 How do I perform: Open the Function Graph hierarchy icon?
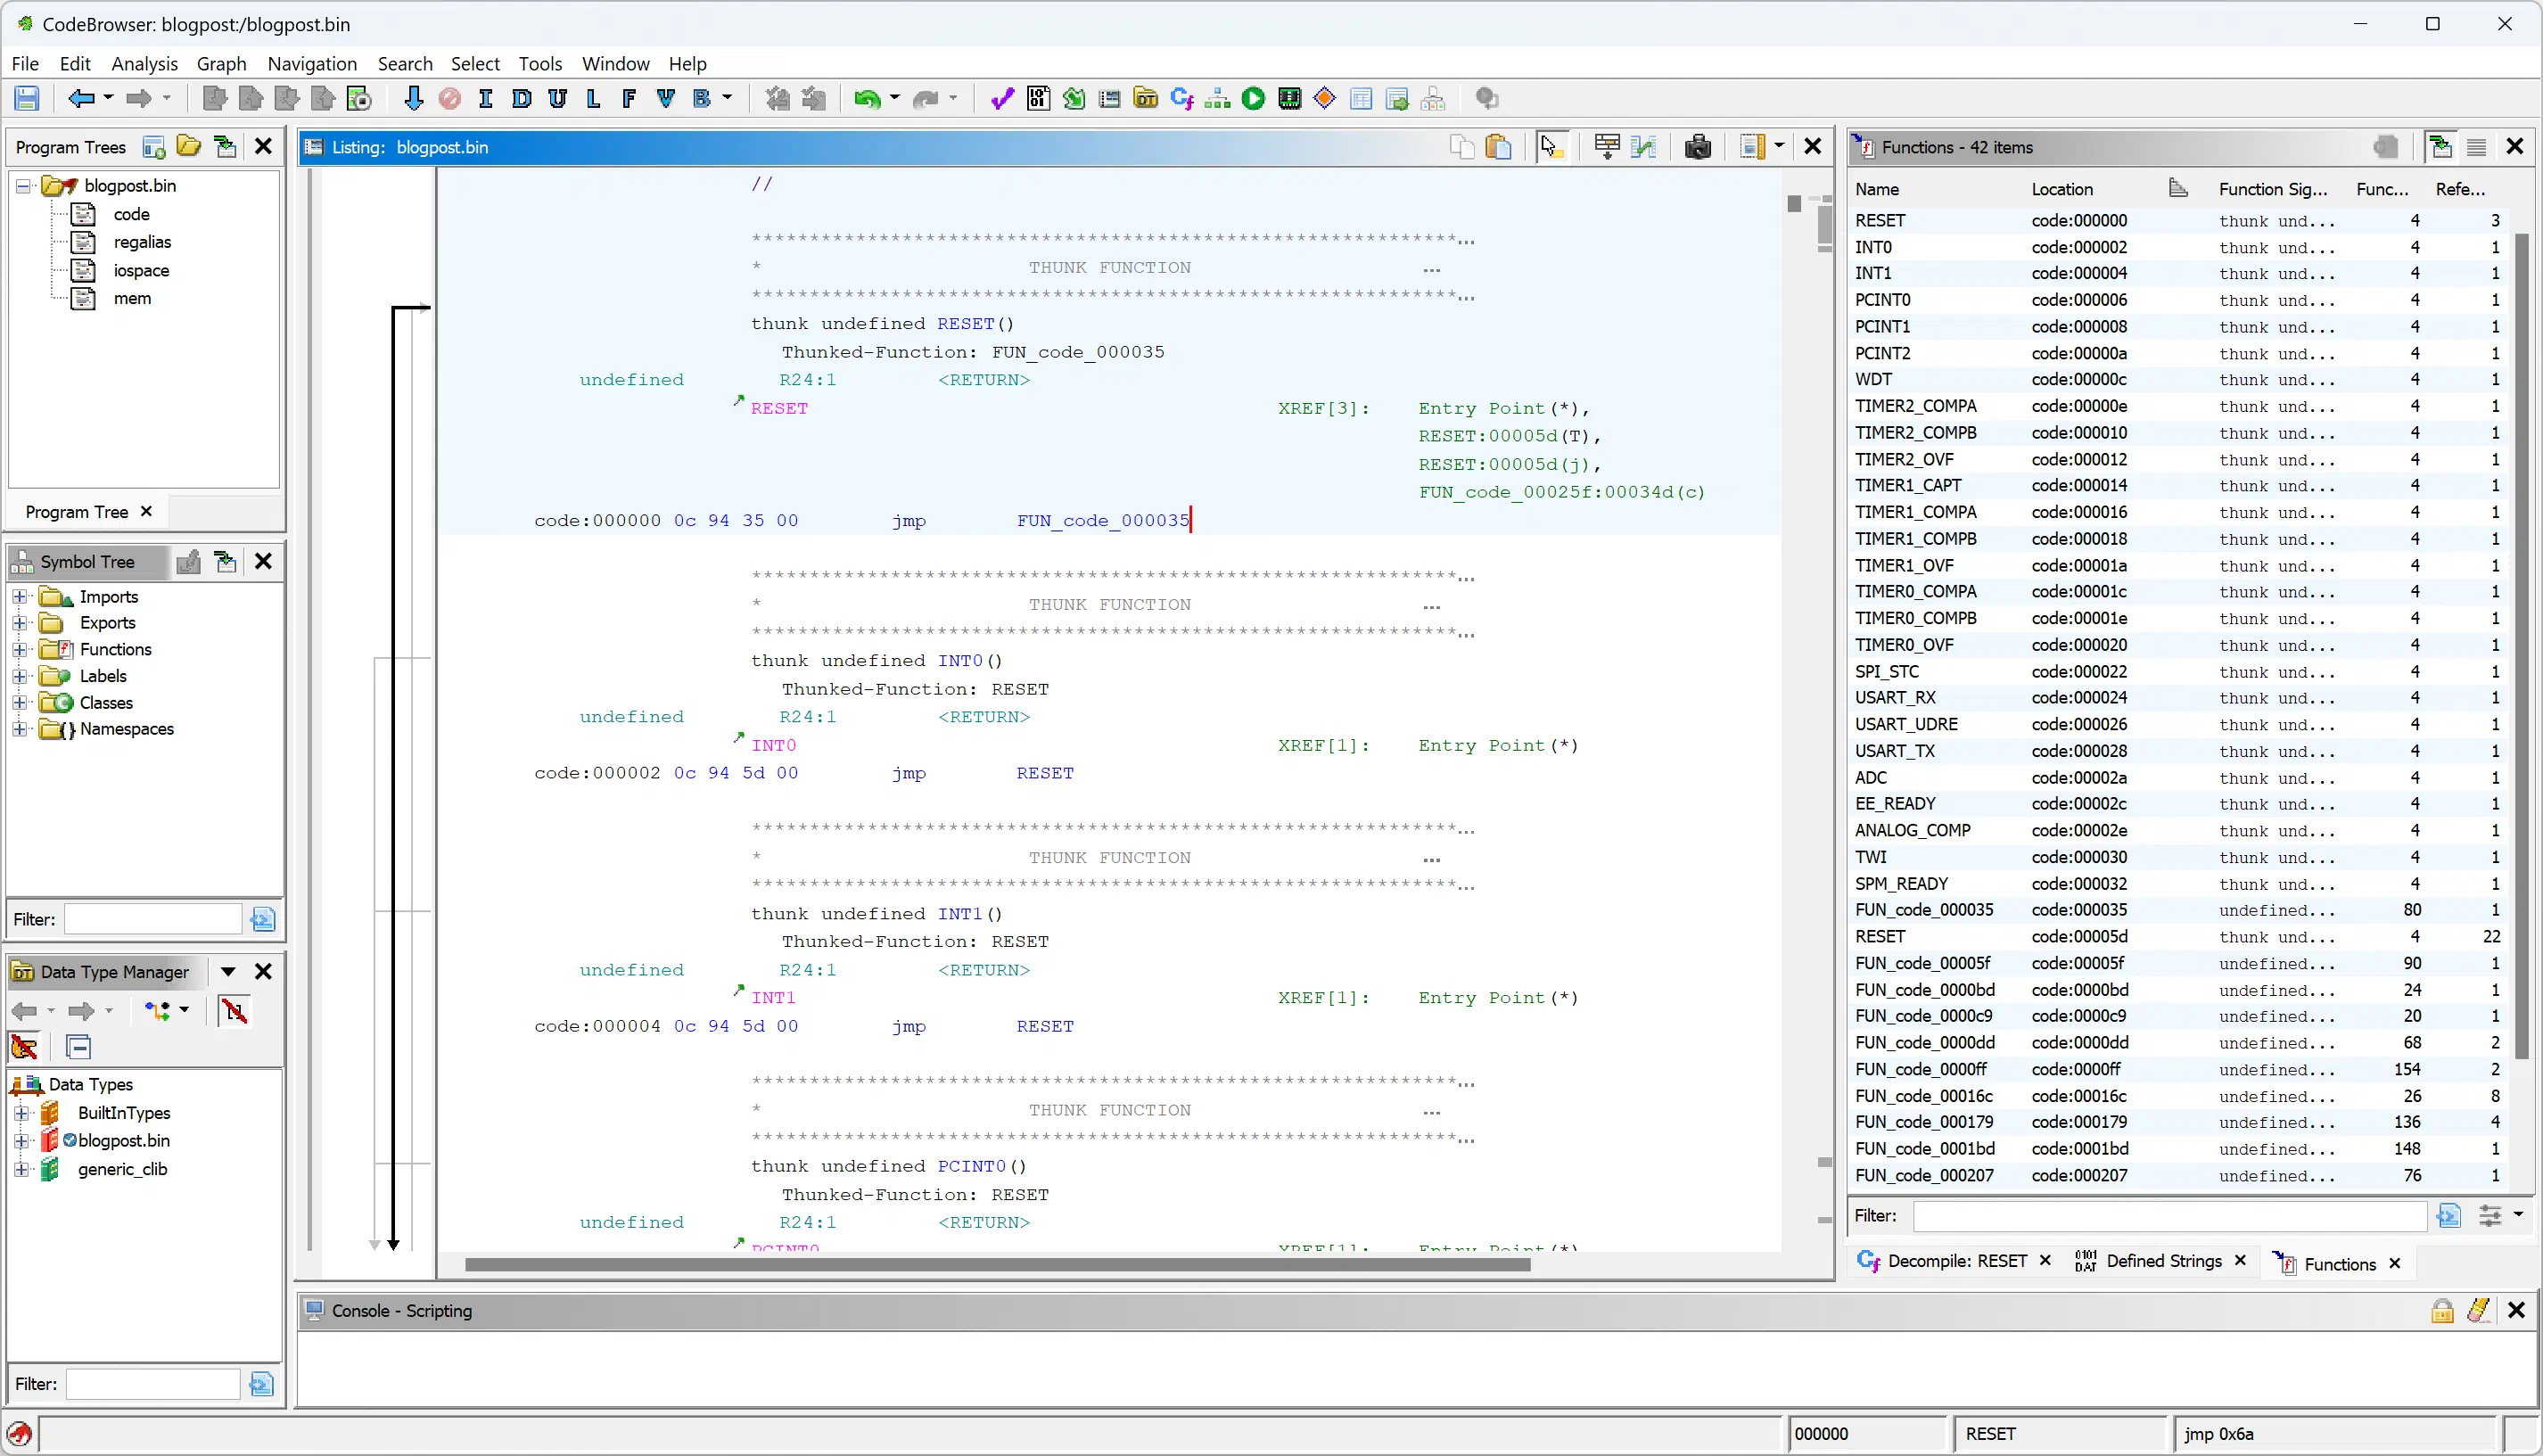pos(1218,98)
